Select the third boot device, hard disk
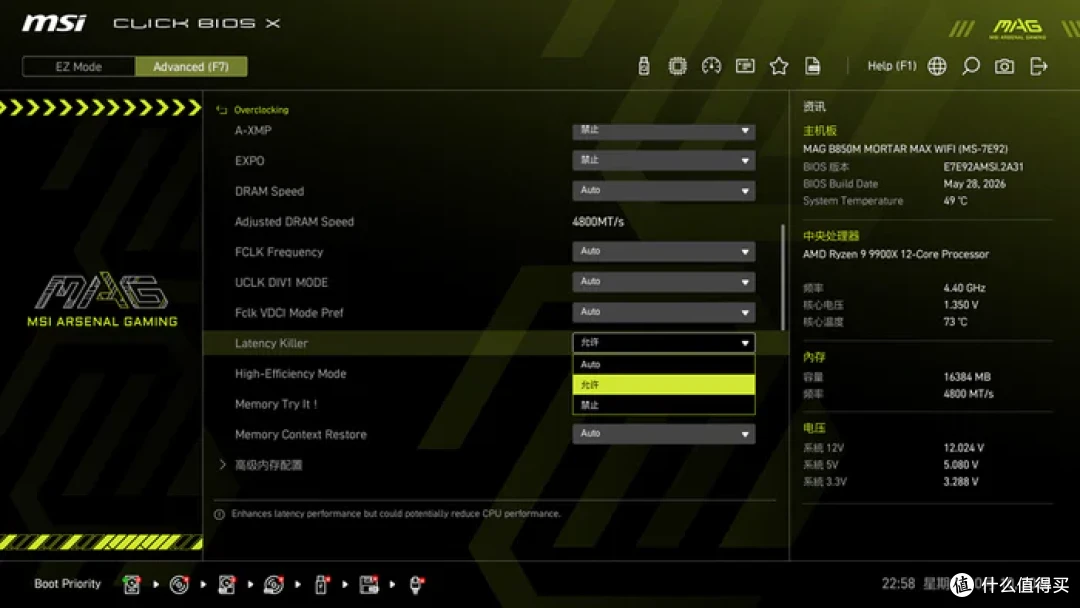 pos(227,585)
